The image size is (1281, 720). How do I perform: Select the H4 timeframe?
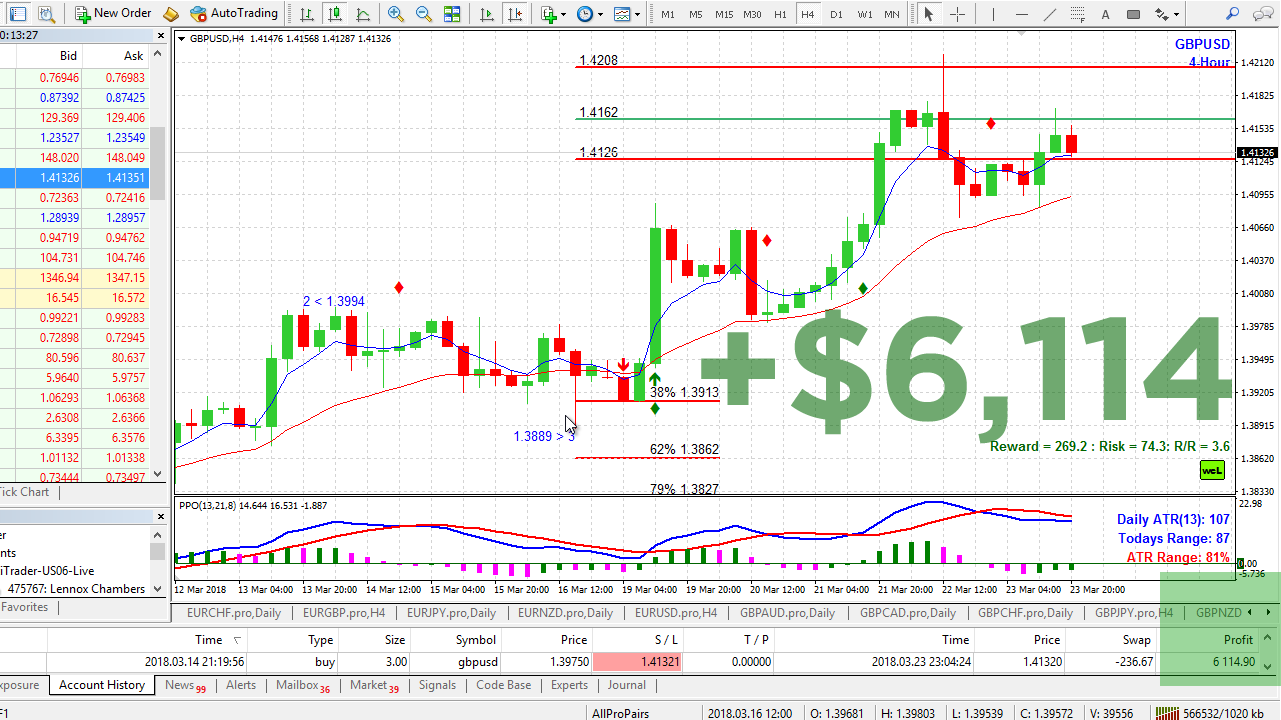click(807, 14)
